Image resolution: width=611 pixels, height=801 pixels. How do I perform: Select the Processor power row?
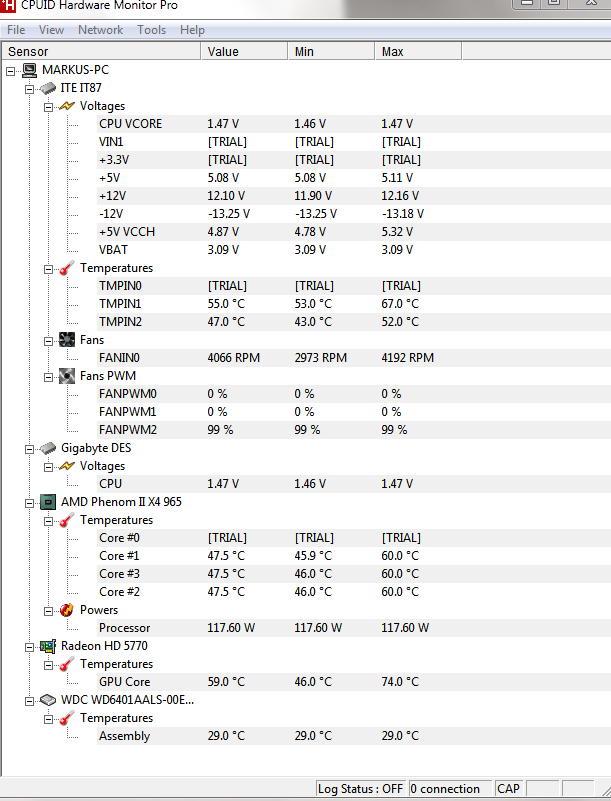354,628
